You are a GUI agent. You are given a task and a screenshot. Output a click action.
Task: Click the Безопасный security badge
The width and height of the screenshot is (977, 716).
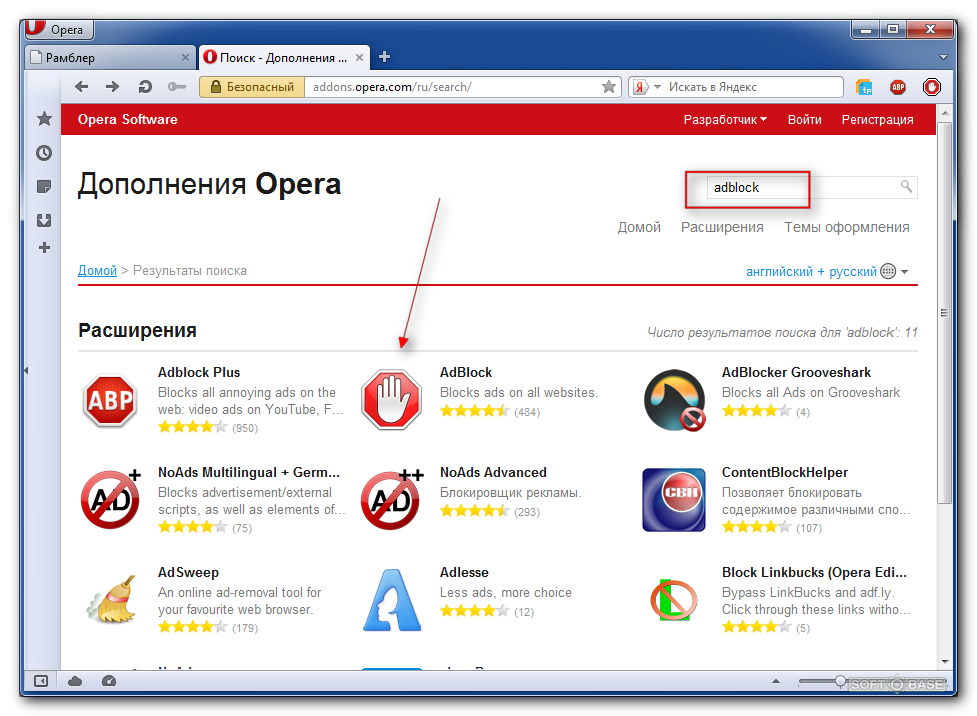coord(252,87)
